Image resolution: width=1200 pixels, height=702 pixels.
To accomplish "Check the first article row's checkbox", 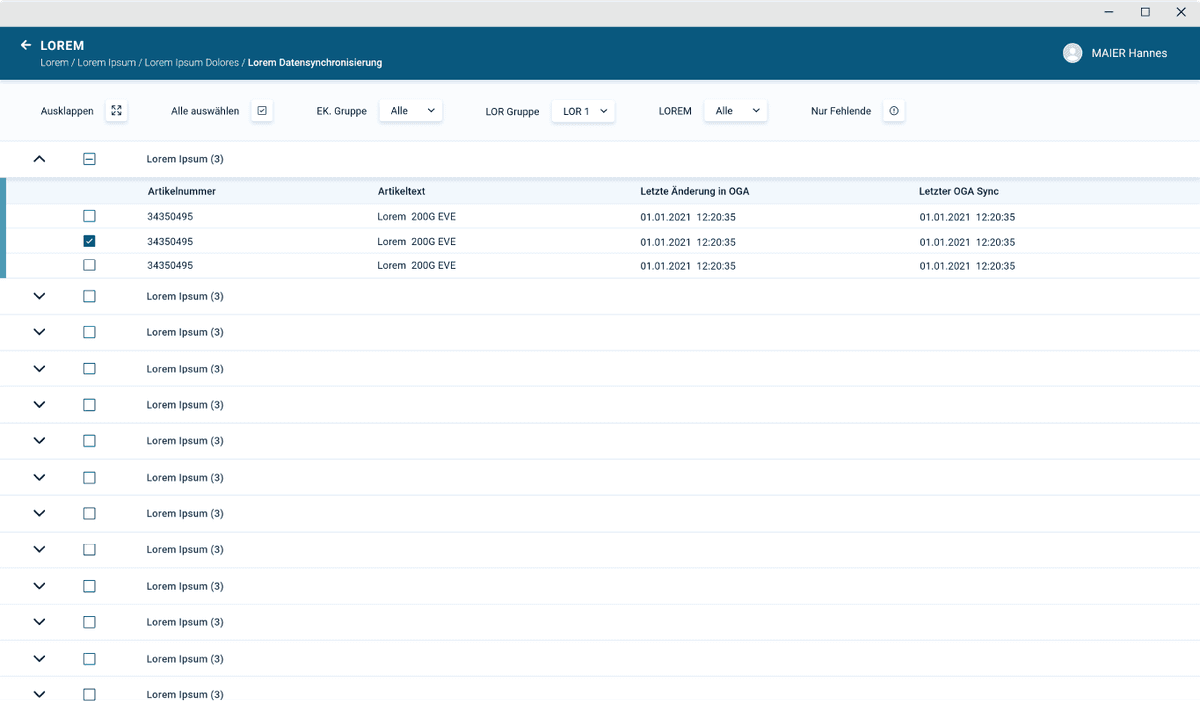I will (89, 216).
